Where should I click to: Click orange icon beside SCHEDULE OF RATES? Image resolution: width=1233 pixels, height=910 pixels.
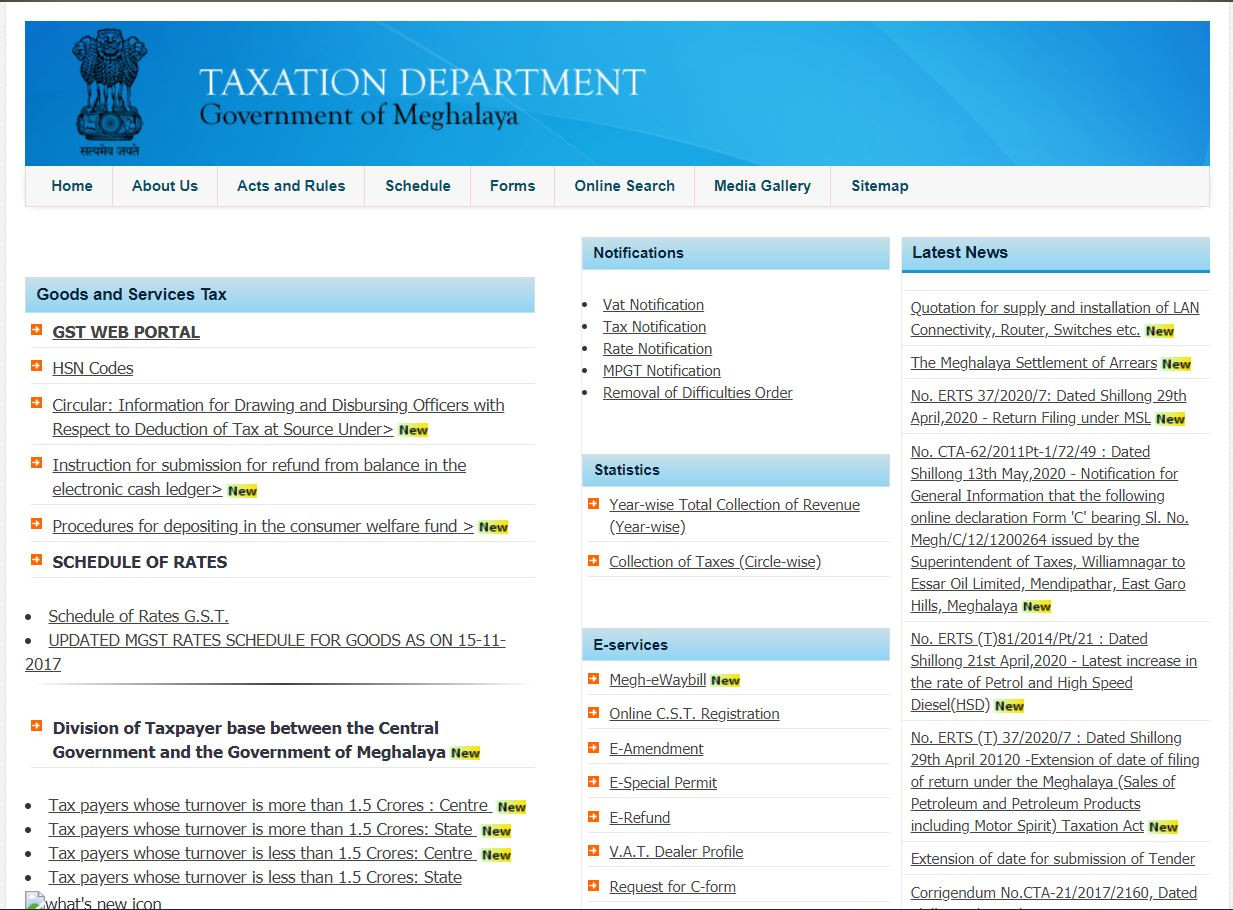(37, 560)
